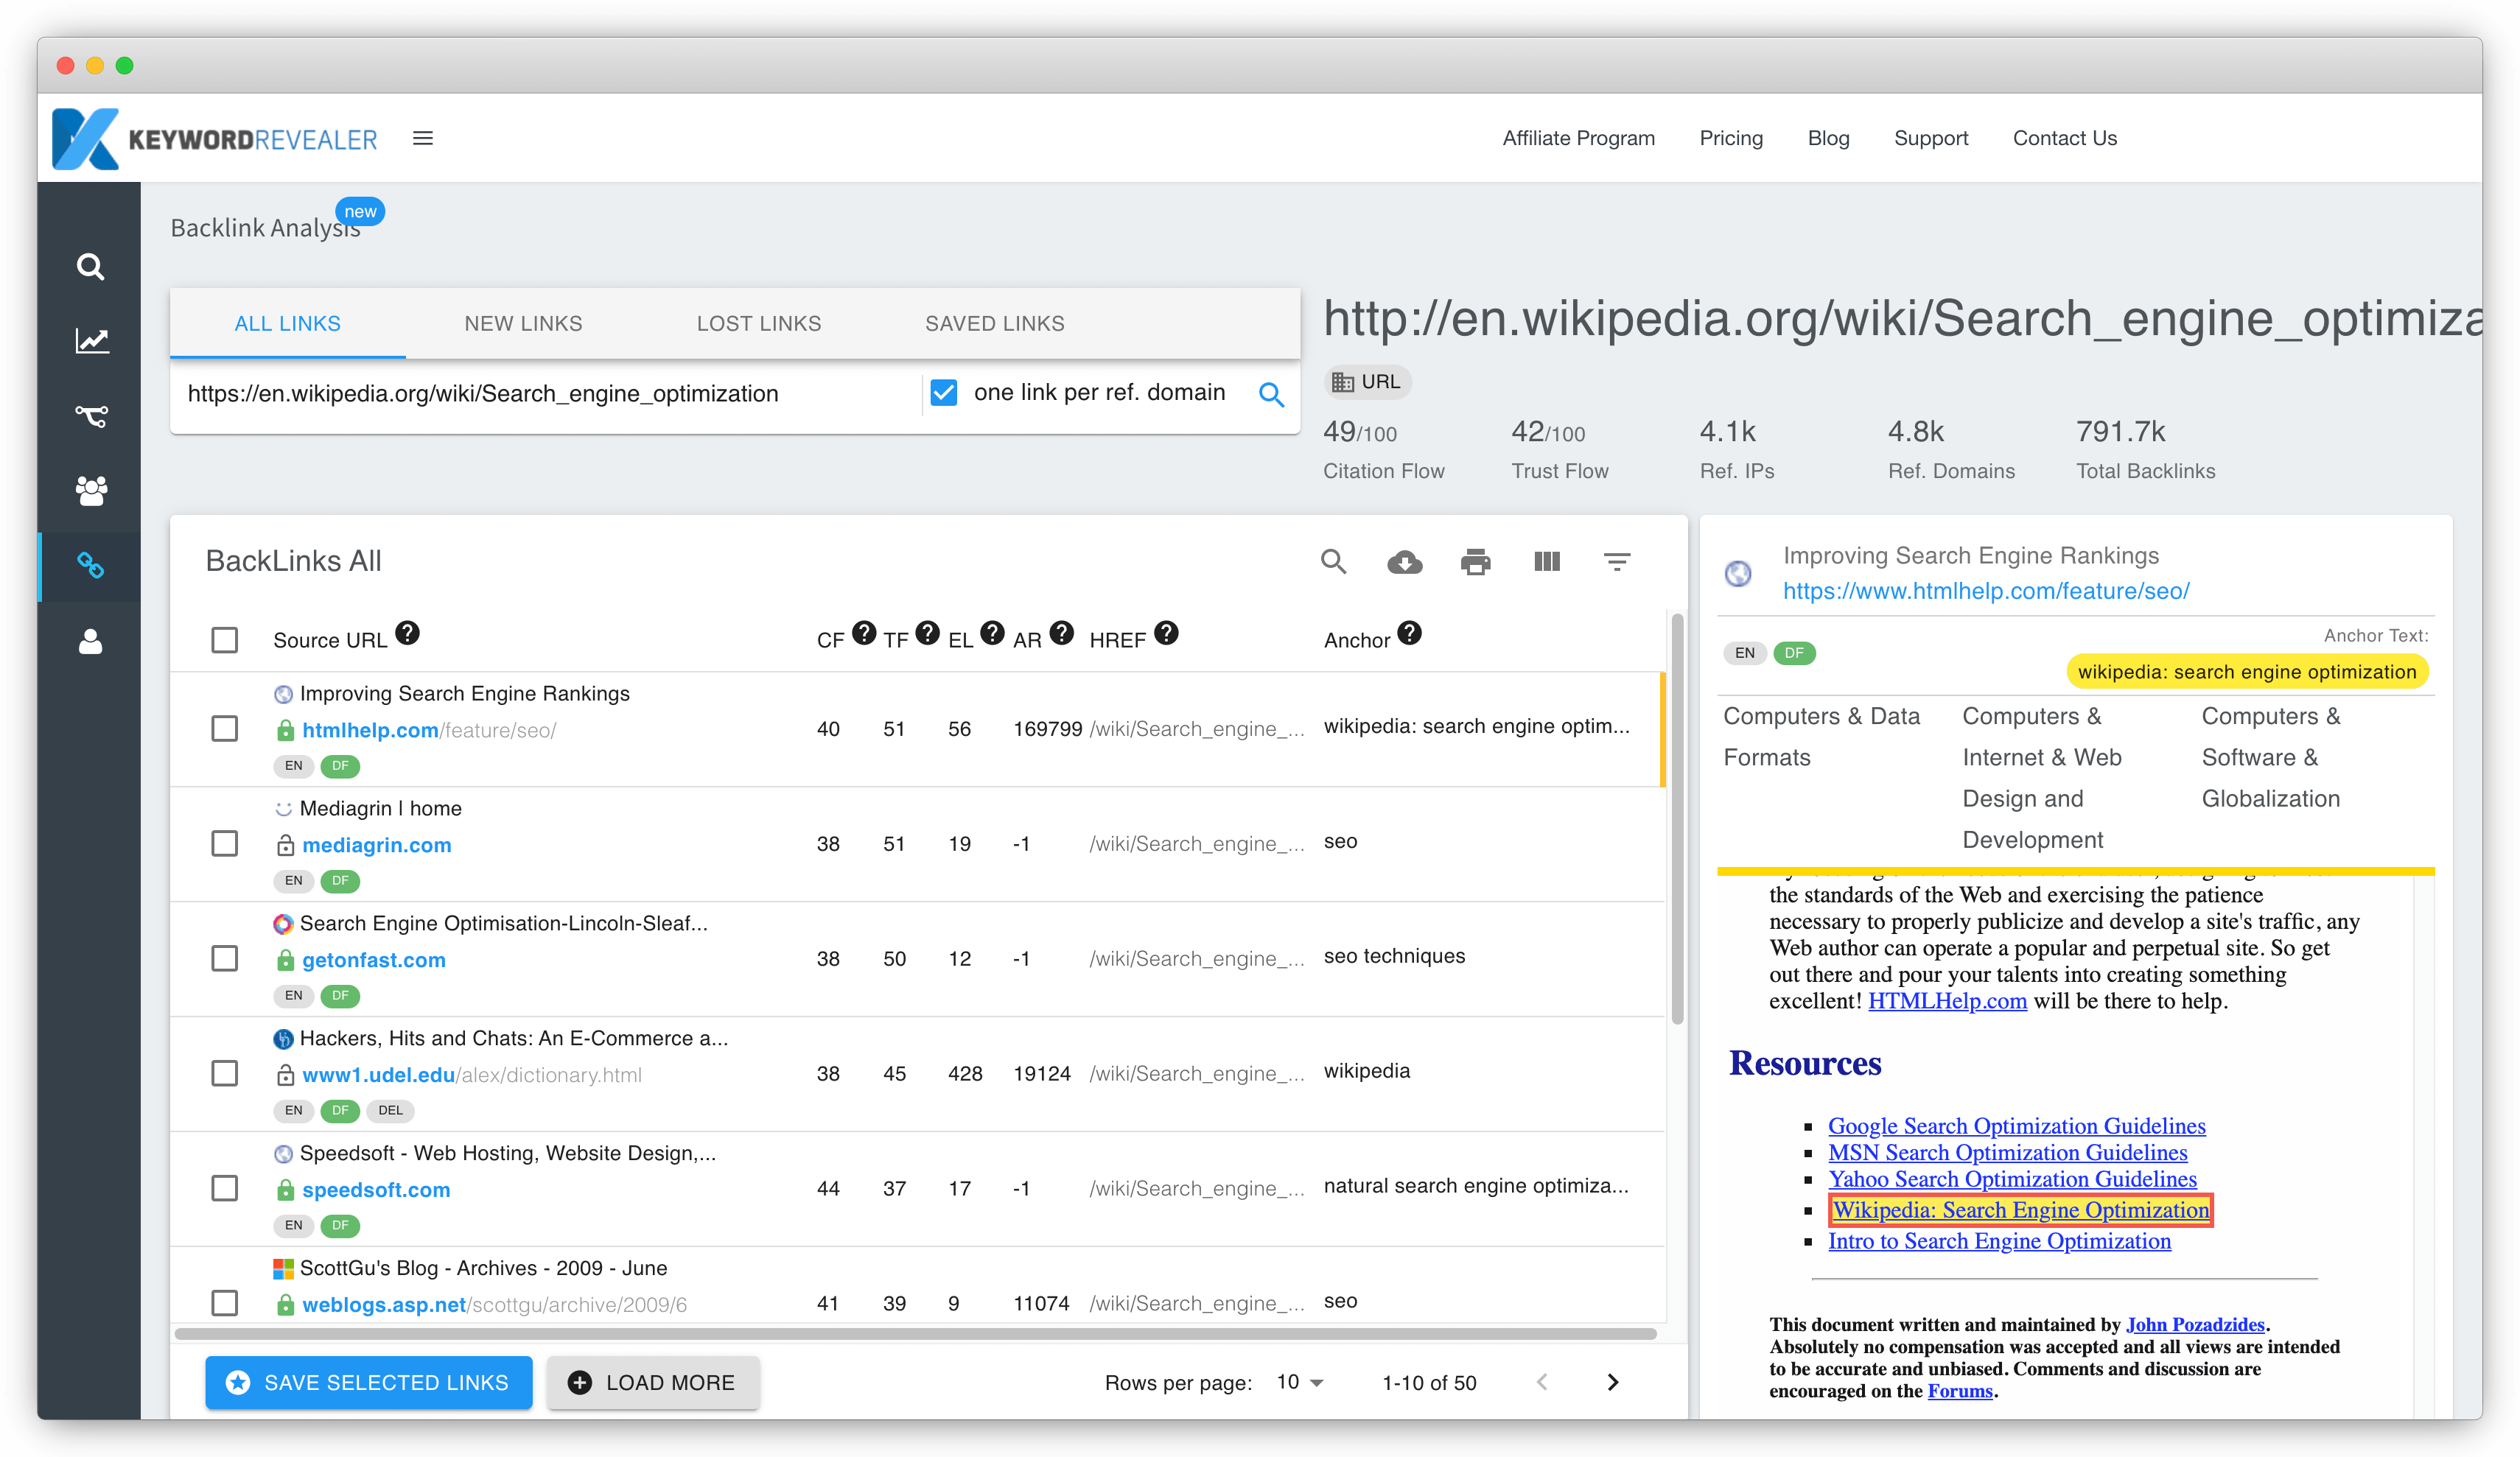Click the table's vertical scrollbar
This screenshot has height=1457, width=2520.
pyautogui.click(x=1677, y=820)
